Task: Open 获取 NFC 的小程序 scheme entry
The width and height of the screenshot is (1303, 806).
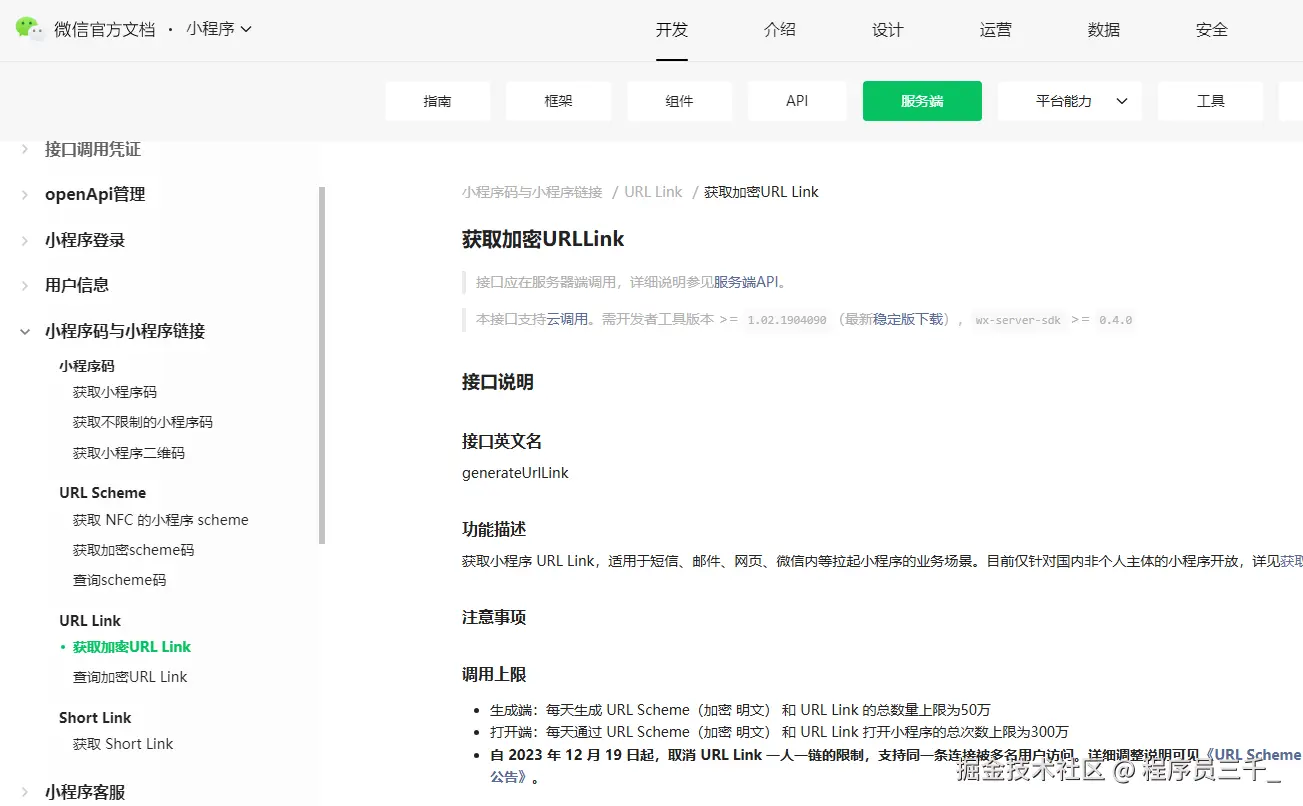Action: [161, 520]
